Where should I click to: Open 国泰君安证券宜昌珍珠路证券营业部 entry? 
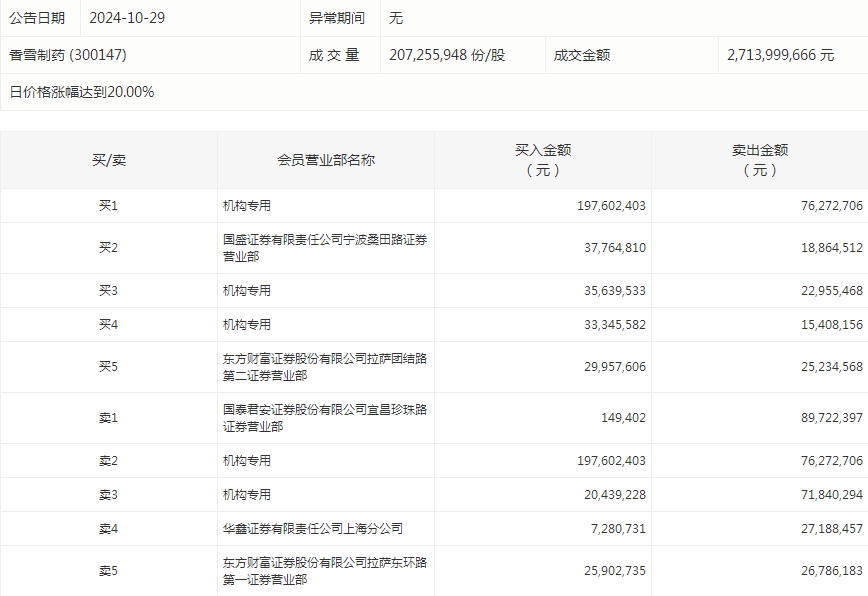click(x=326, y=418)
